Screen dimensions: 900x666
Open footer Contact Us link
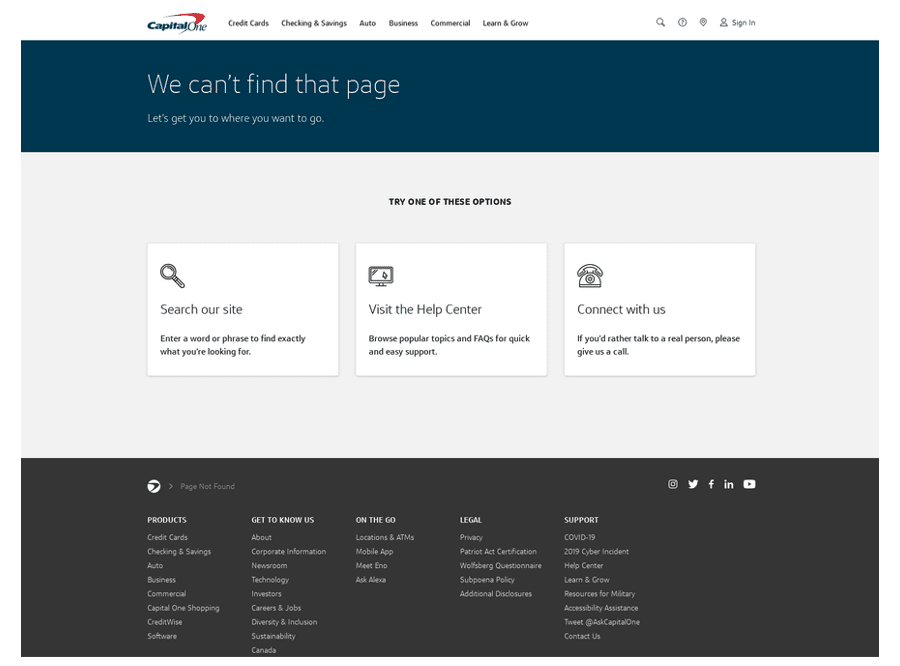click(x=582, y=636)
